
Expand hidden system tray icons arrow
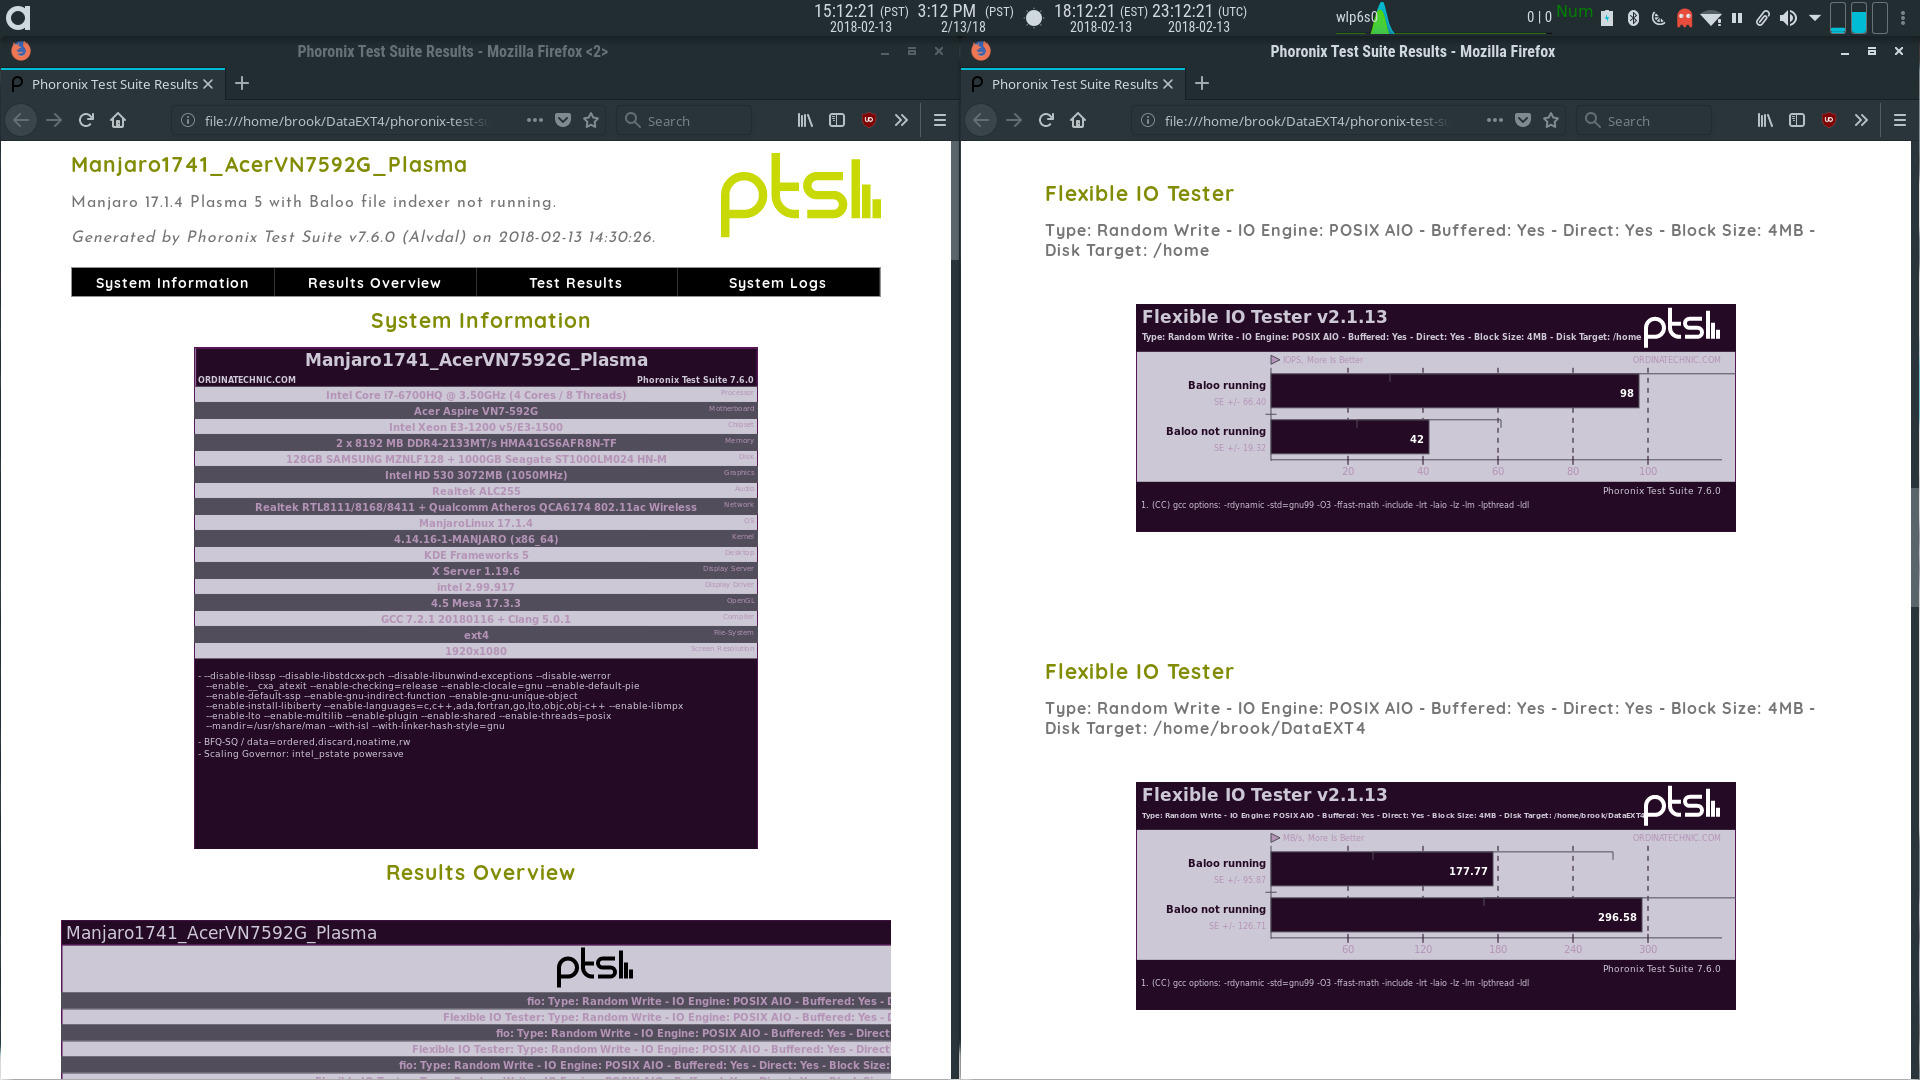[1815, 17]
